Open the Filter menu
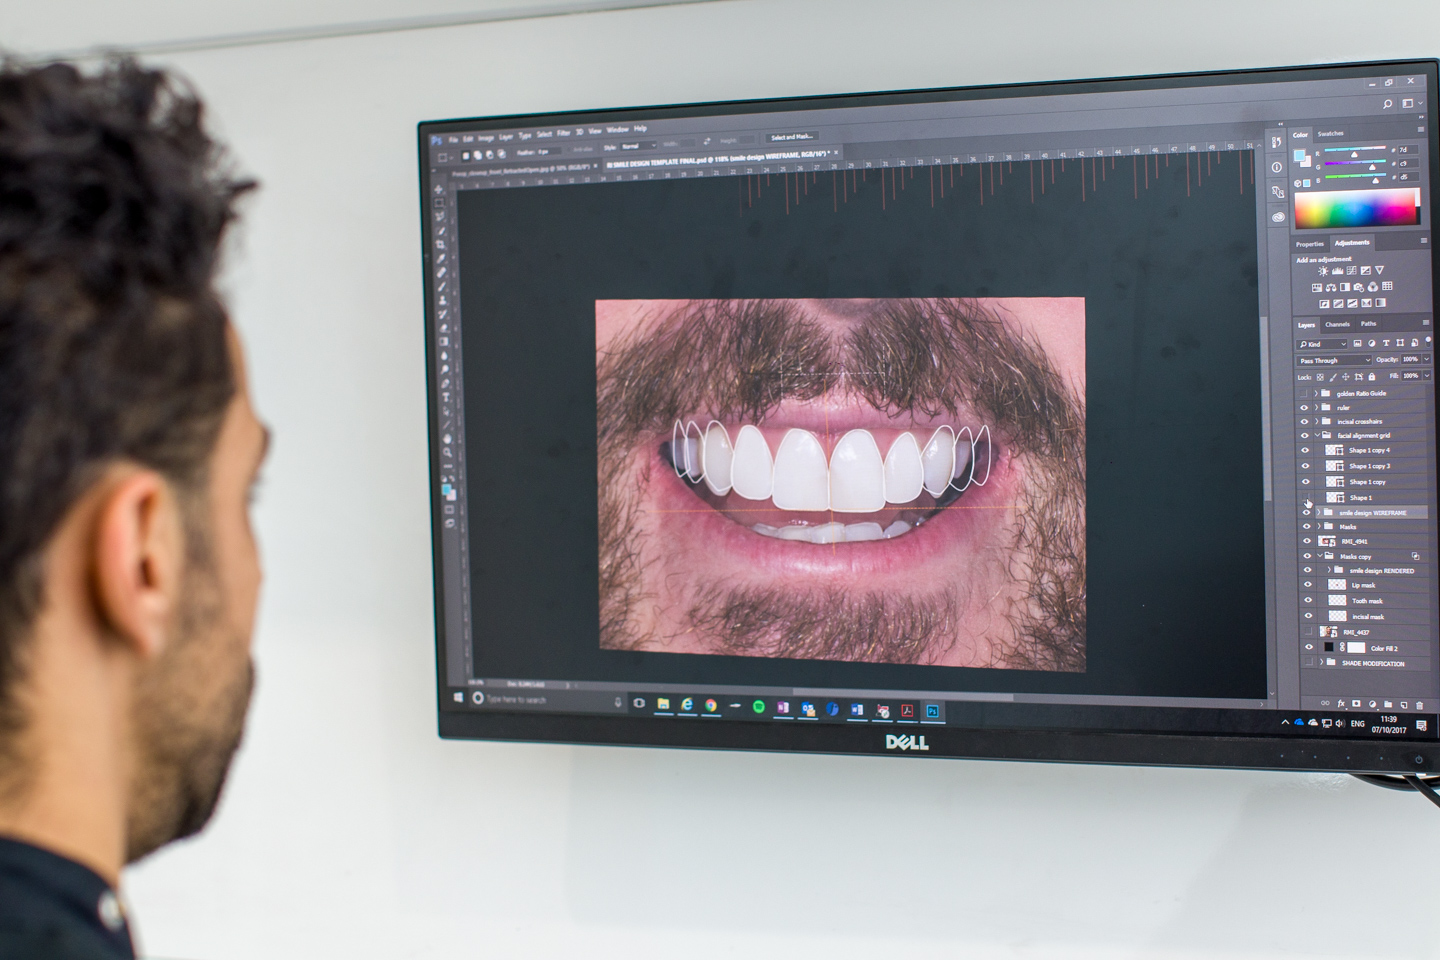 (563, 133)
